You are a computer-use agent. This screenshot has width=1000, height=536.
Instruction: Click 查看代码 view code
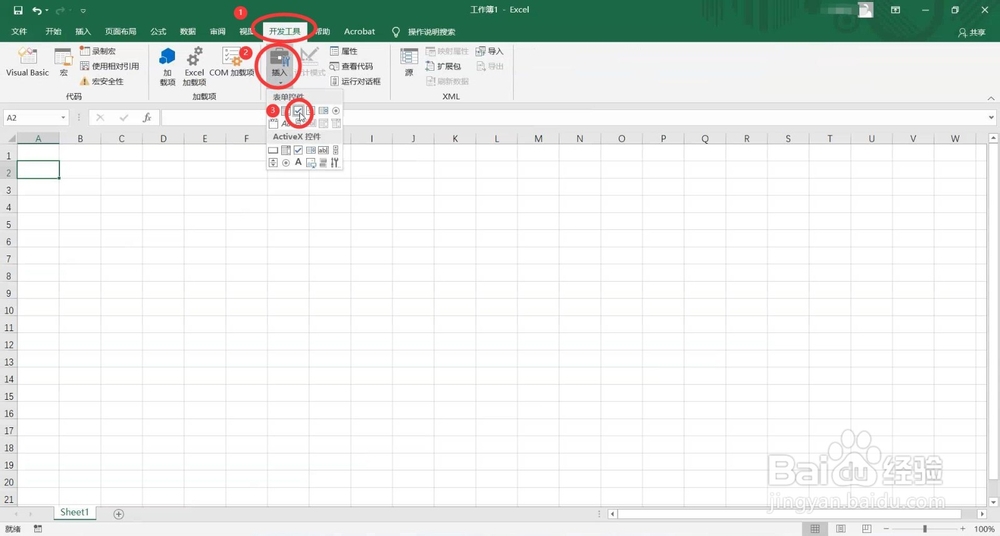(351, 66)
